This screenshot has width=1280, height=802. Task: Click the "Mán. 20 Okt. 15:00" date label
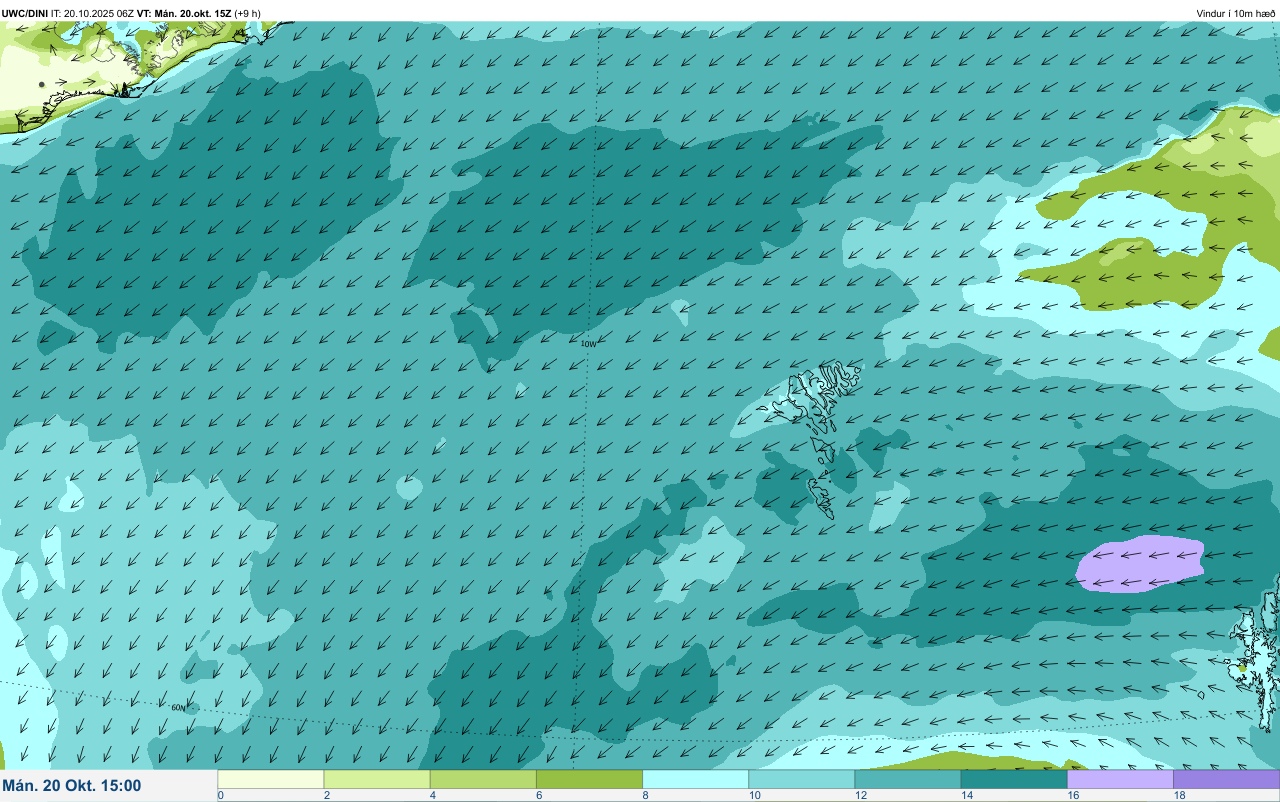[72, 786]
